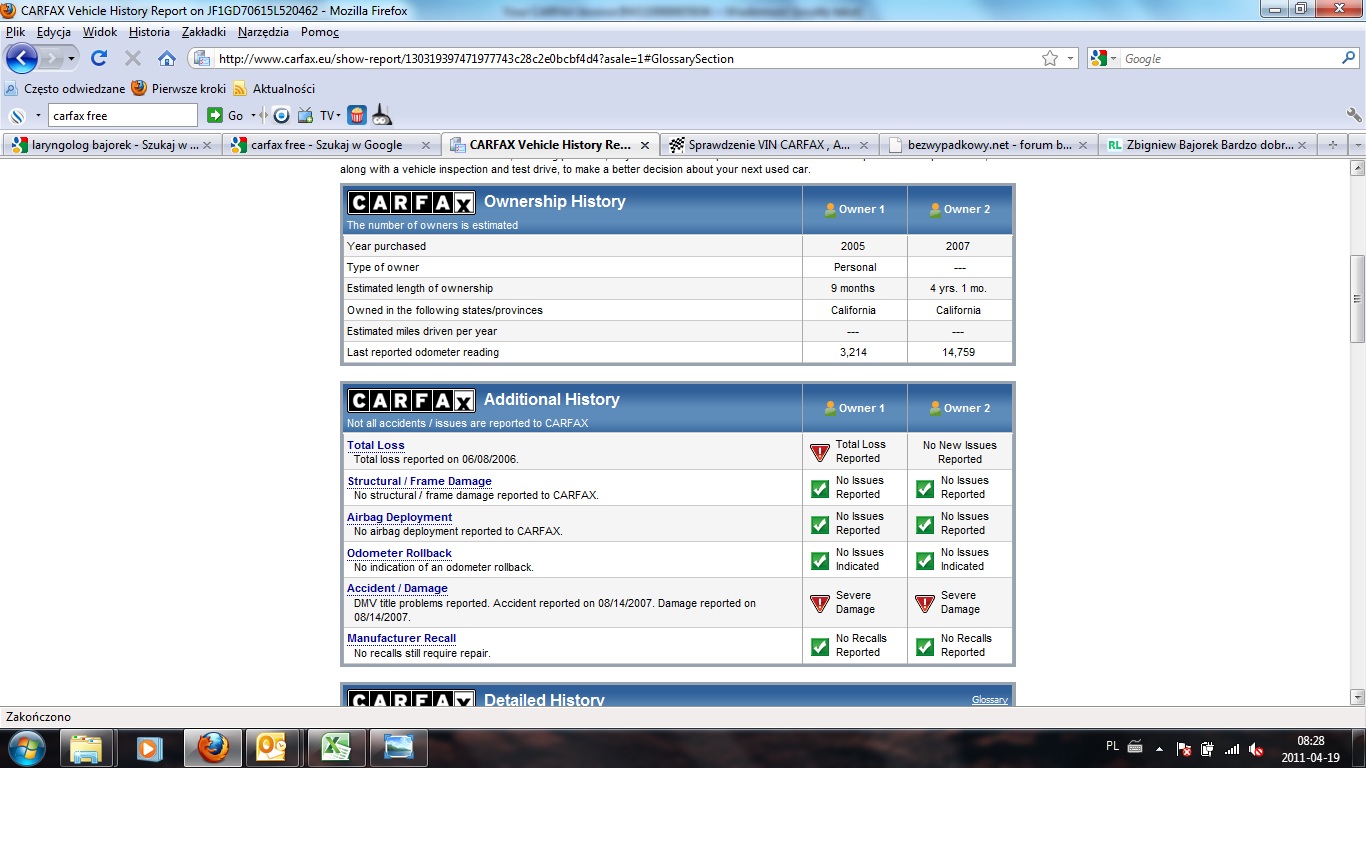
Task: Open the picture viewer taskbar item
Action: click(398, 748)
